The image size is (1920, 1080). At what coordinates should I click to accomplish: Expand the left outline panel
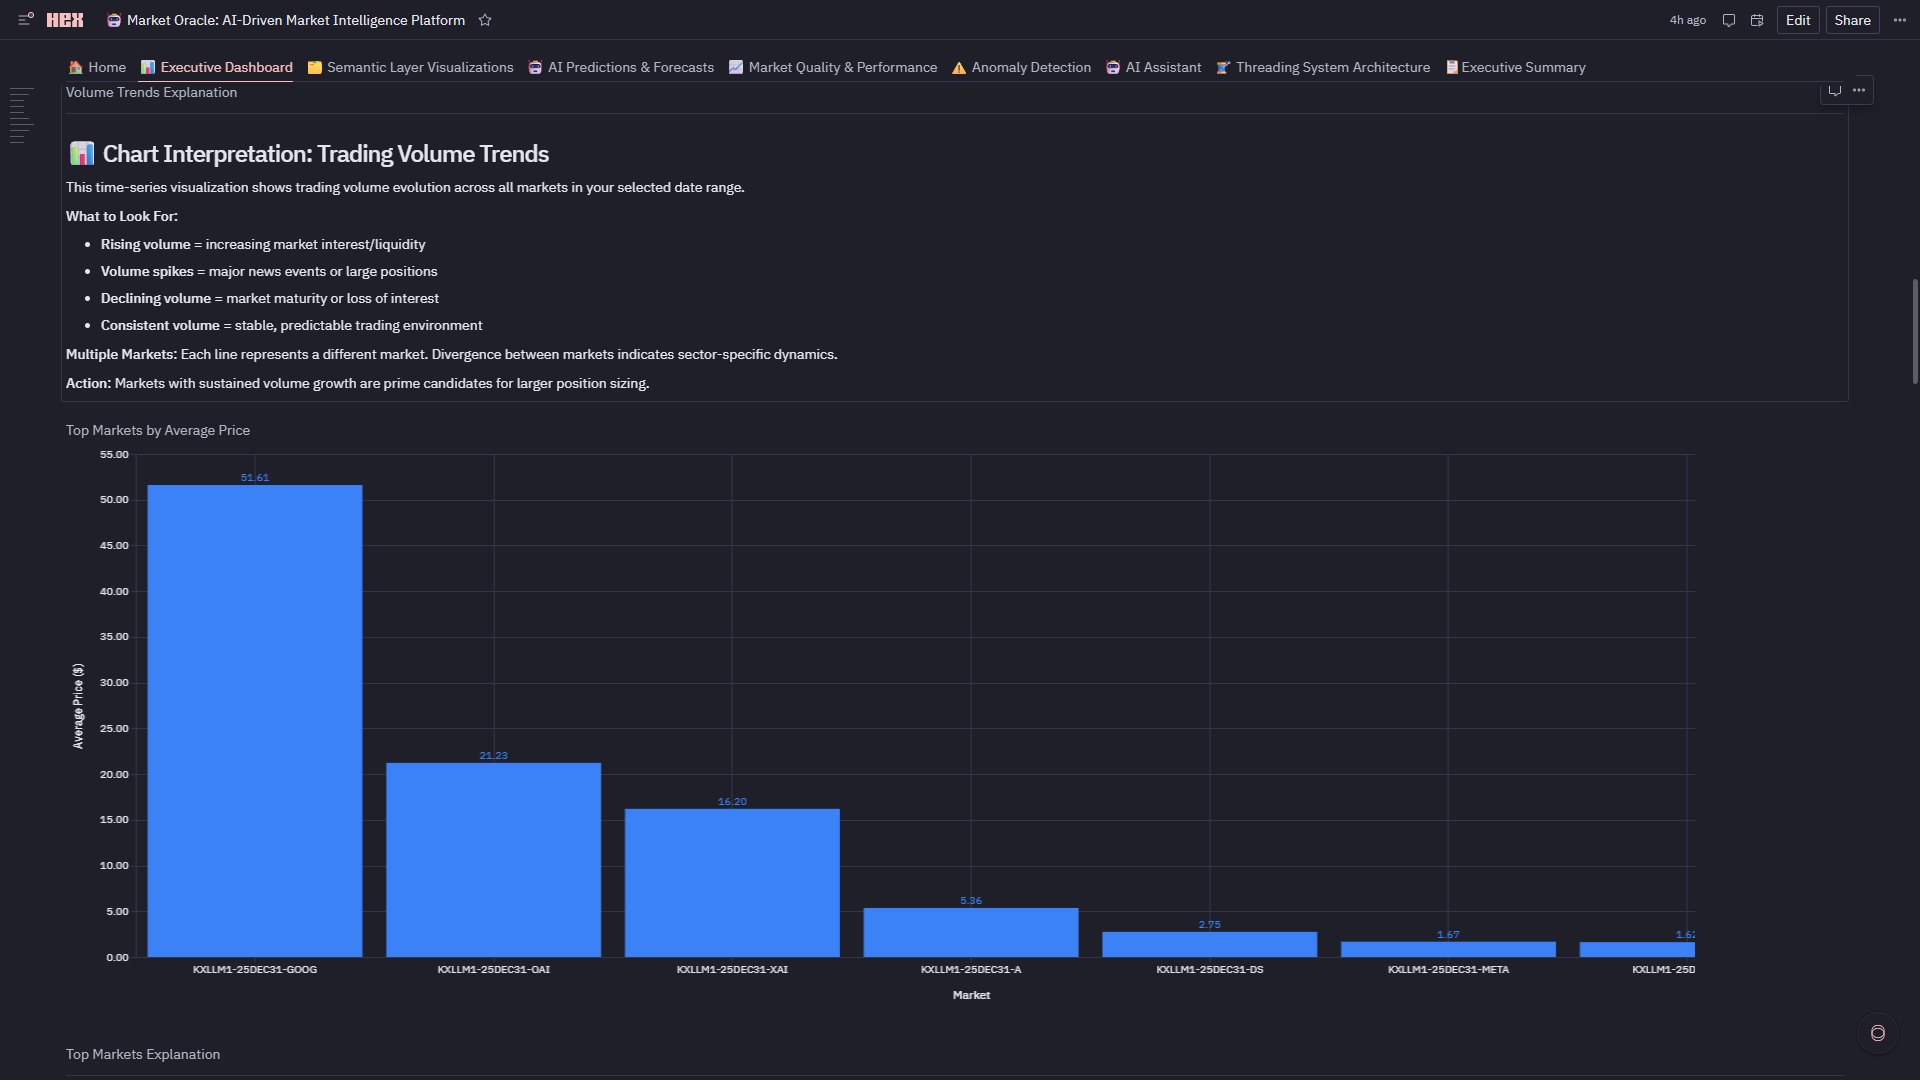[21, 115]
